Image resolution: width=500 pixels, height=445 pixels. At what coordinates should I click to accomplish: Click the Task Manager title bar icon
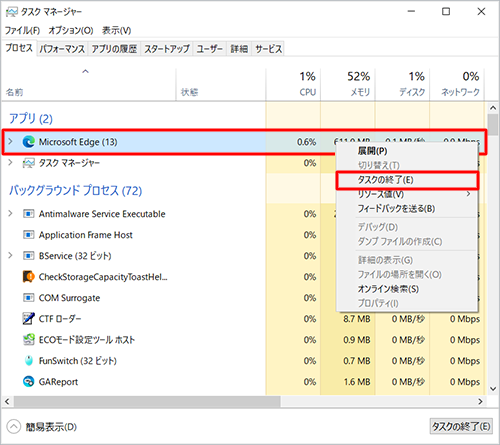[x=12, y=12]
